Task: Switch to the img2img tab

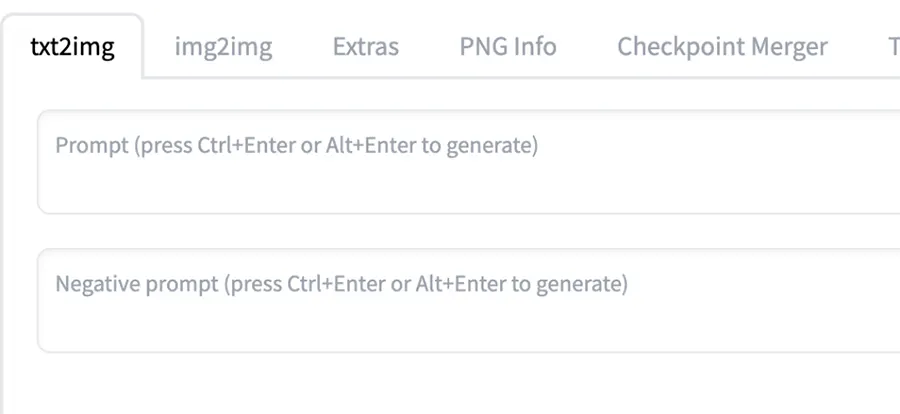Action: tap(223, 47)
